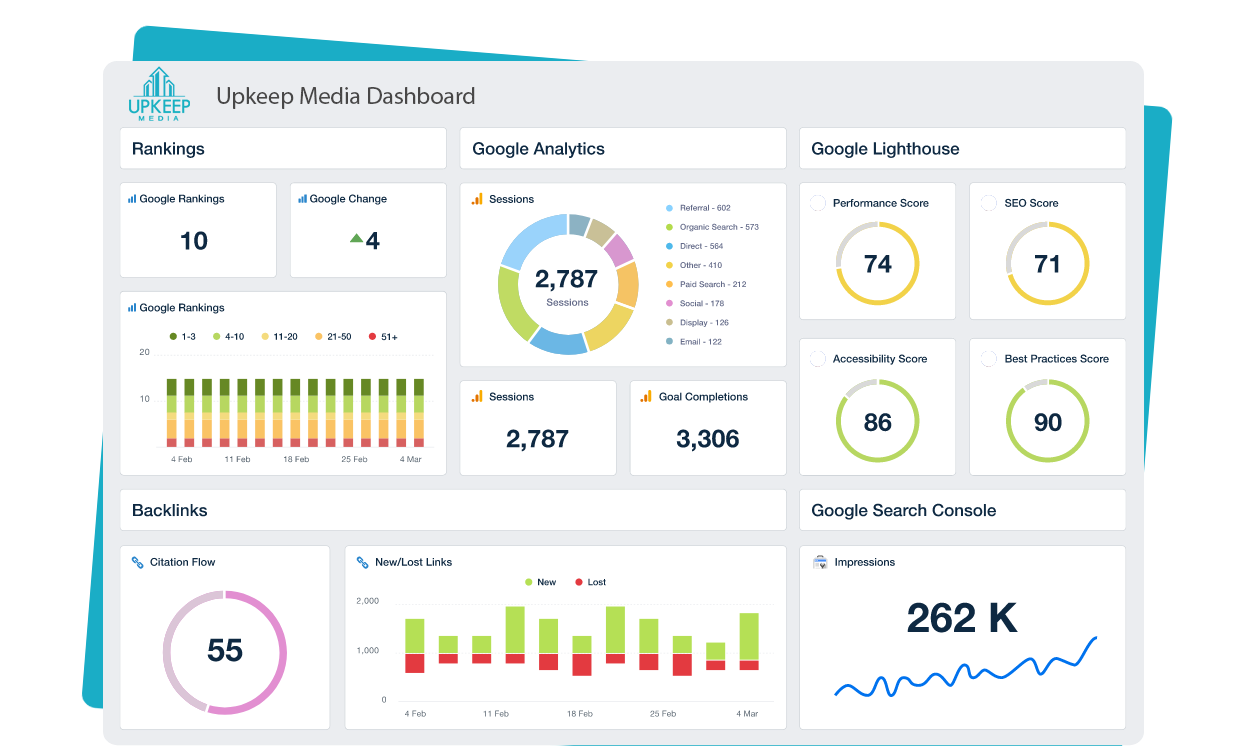Select the Display - 126 legend entry
This screenshot has width=1248, height=746.
pyautogui.click(x=697, y=322)
